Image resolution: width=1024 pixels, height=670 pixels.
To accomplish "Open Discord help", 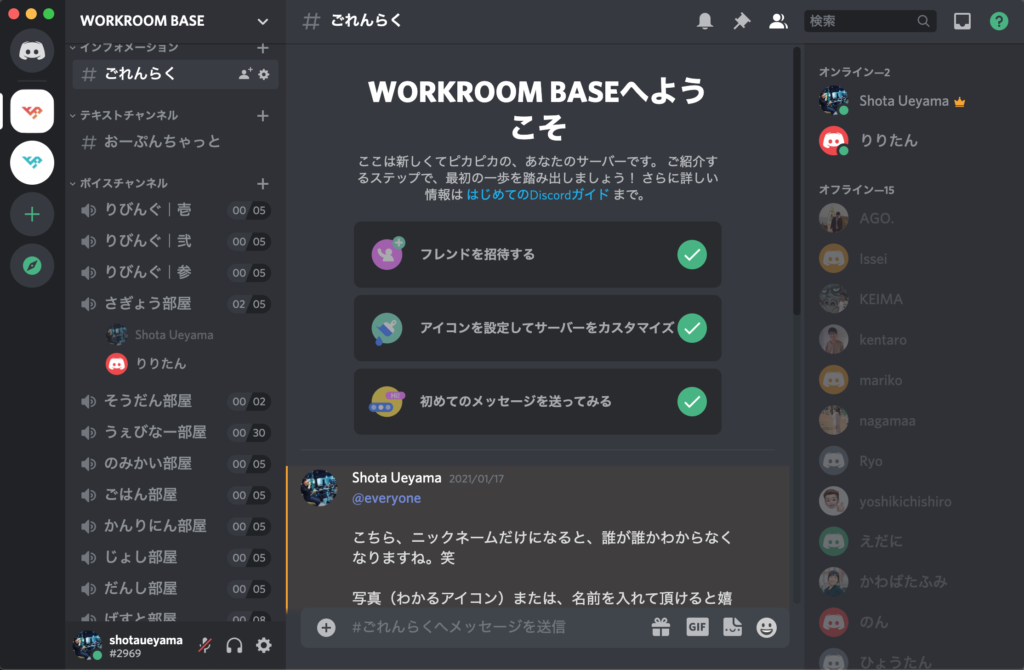I will click(x=999, y=21).
